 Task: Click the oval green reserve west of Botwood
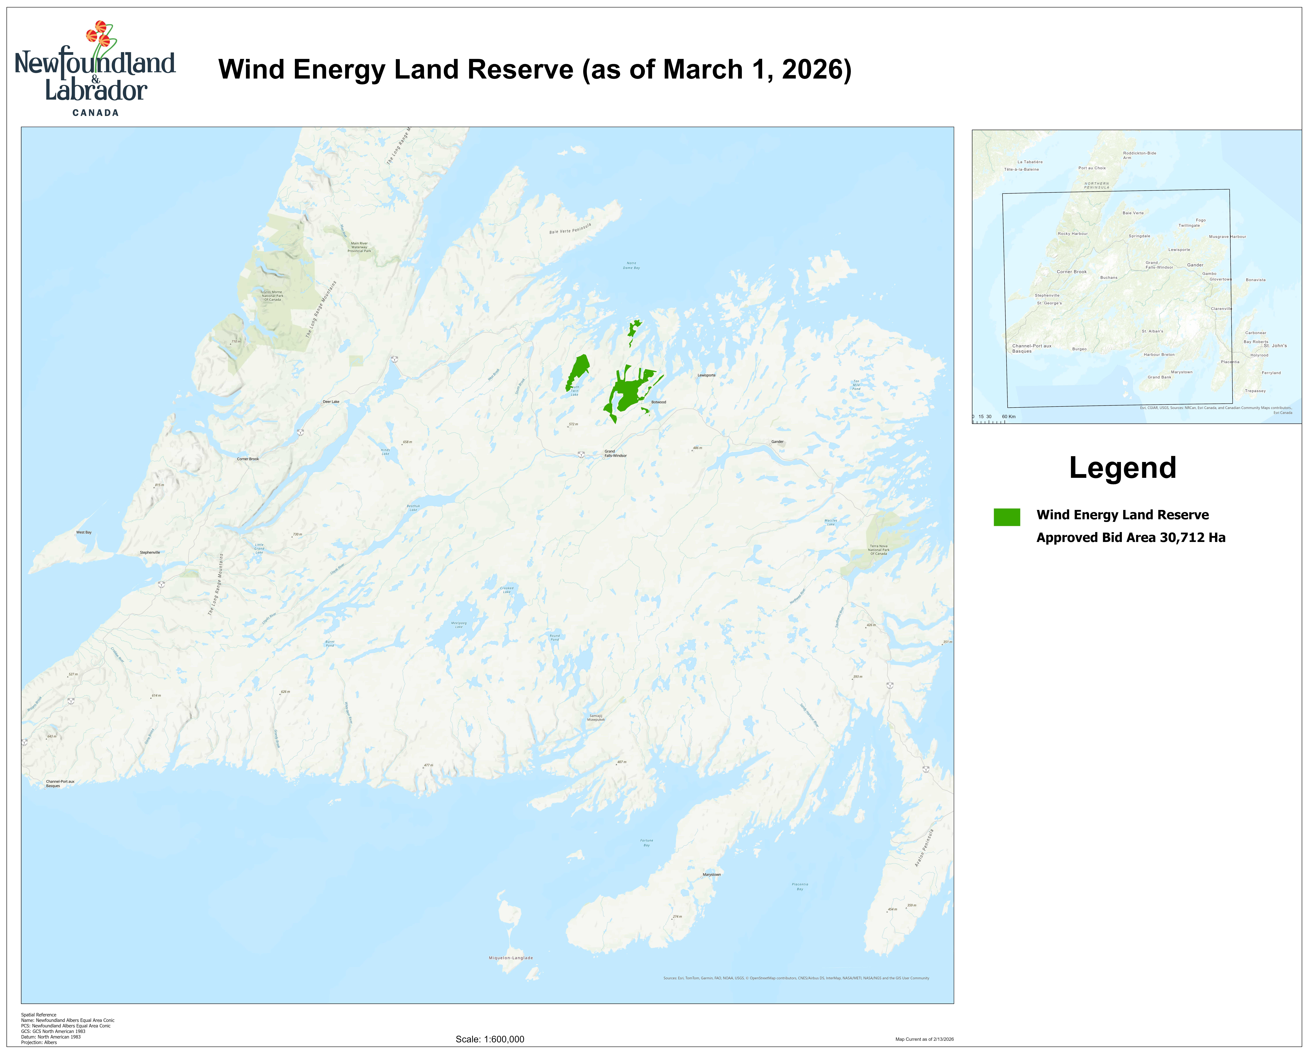point(578,372)
